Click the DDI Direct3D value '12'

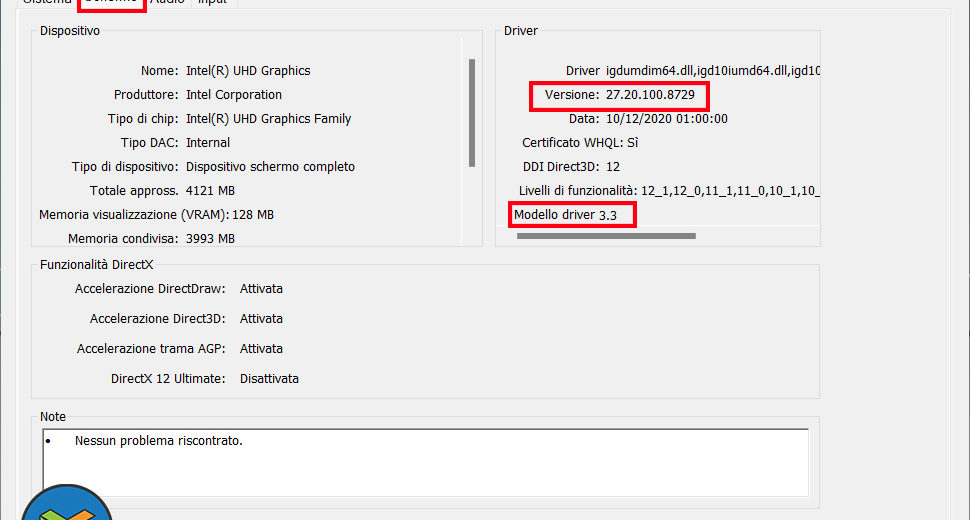613,167
